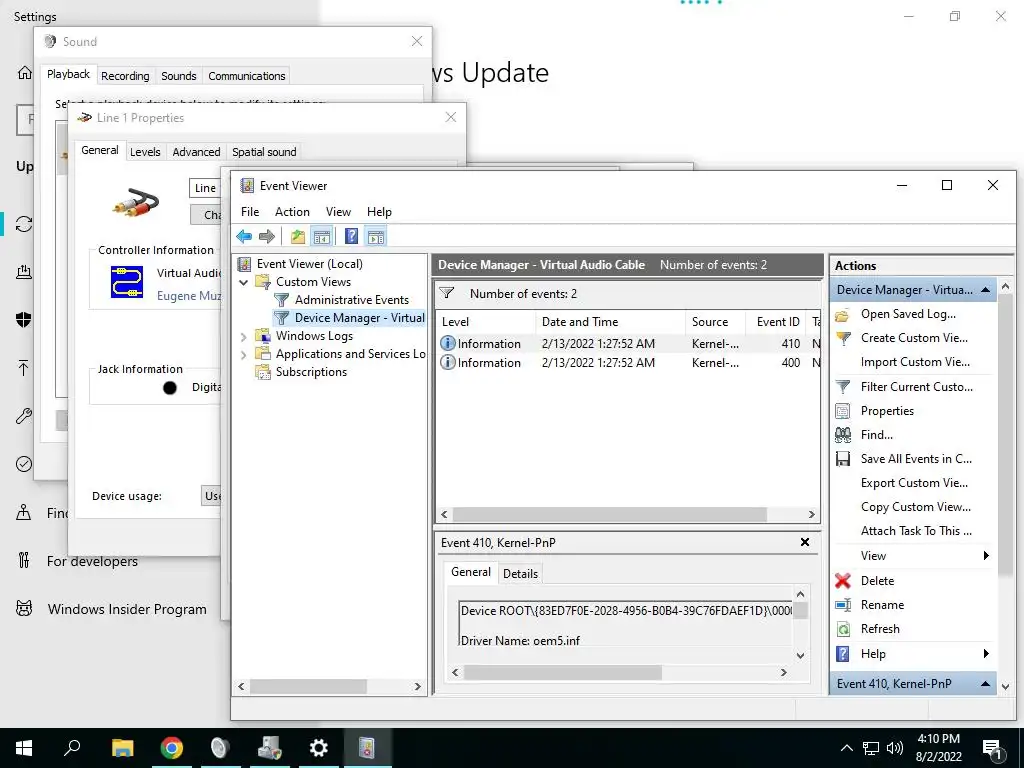Sort by Date and Time column header
This screenshot has width=1024, height=768.
pos(611,322)
